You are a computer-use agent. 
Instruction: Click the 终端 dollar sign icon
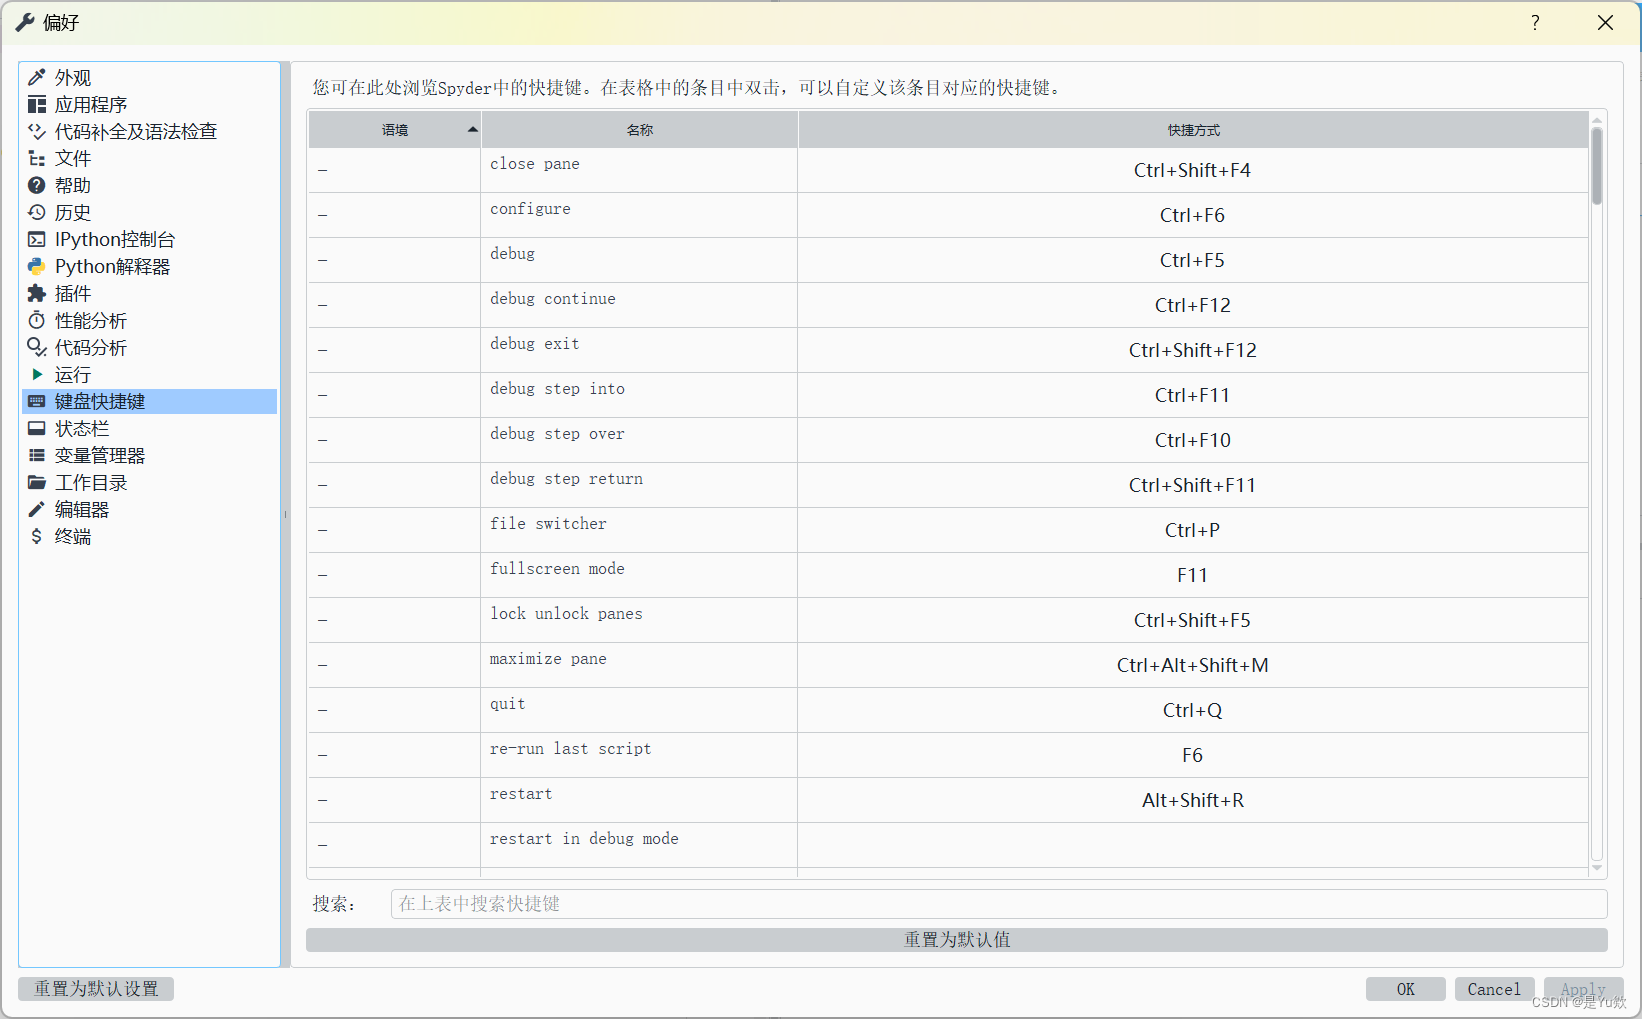(37, 536)
